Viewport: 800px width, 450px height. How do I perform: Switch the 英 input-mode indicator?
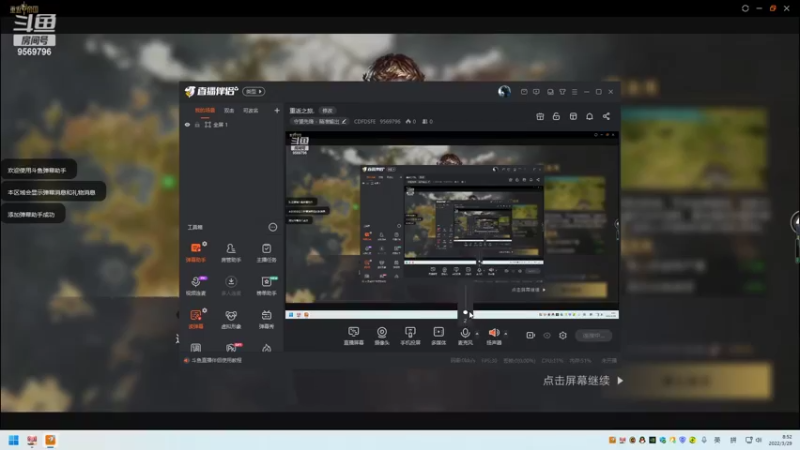click(x=717, y=440)
